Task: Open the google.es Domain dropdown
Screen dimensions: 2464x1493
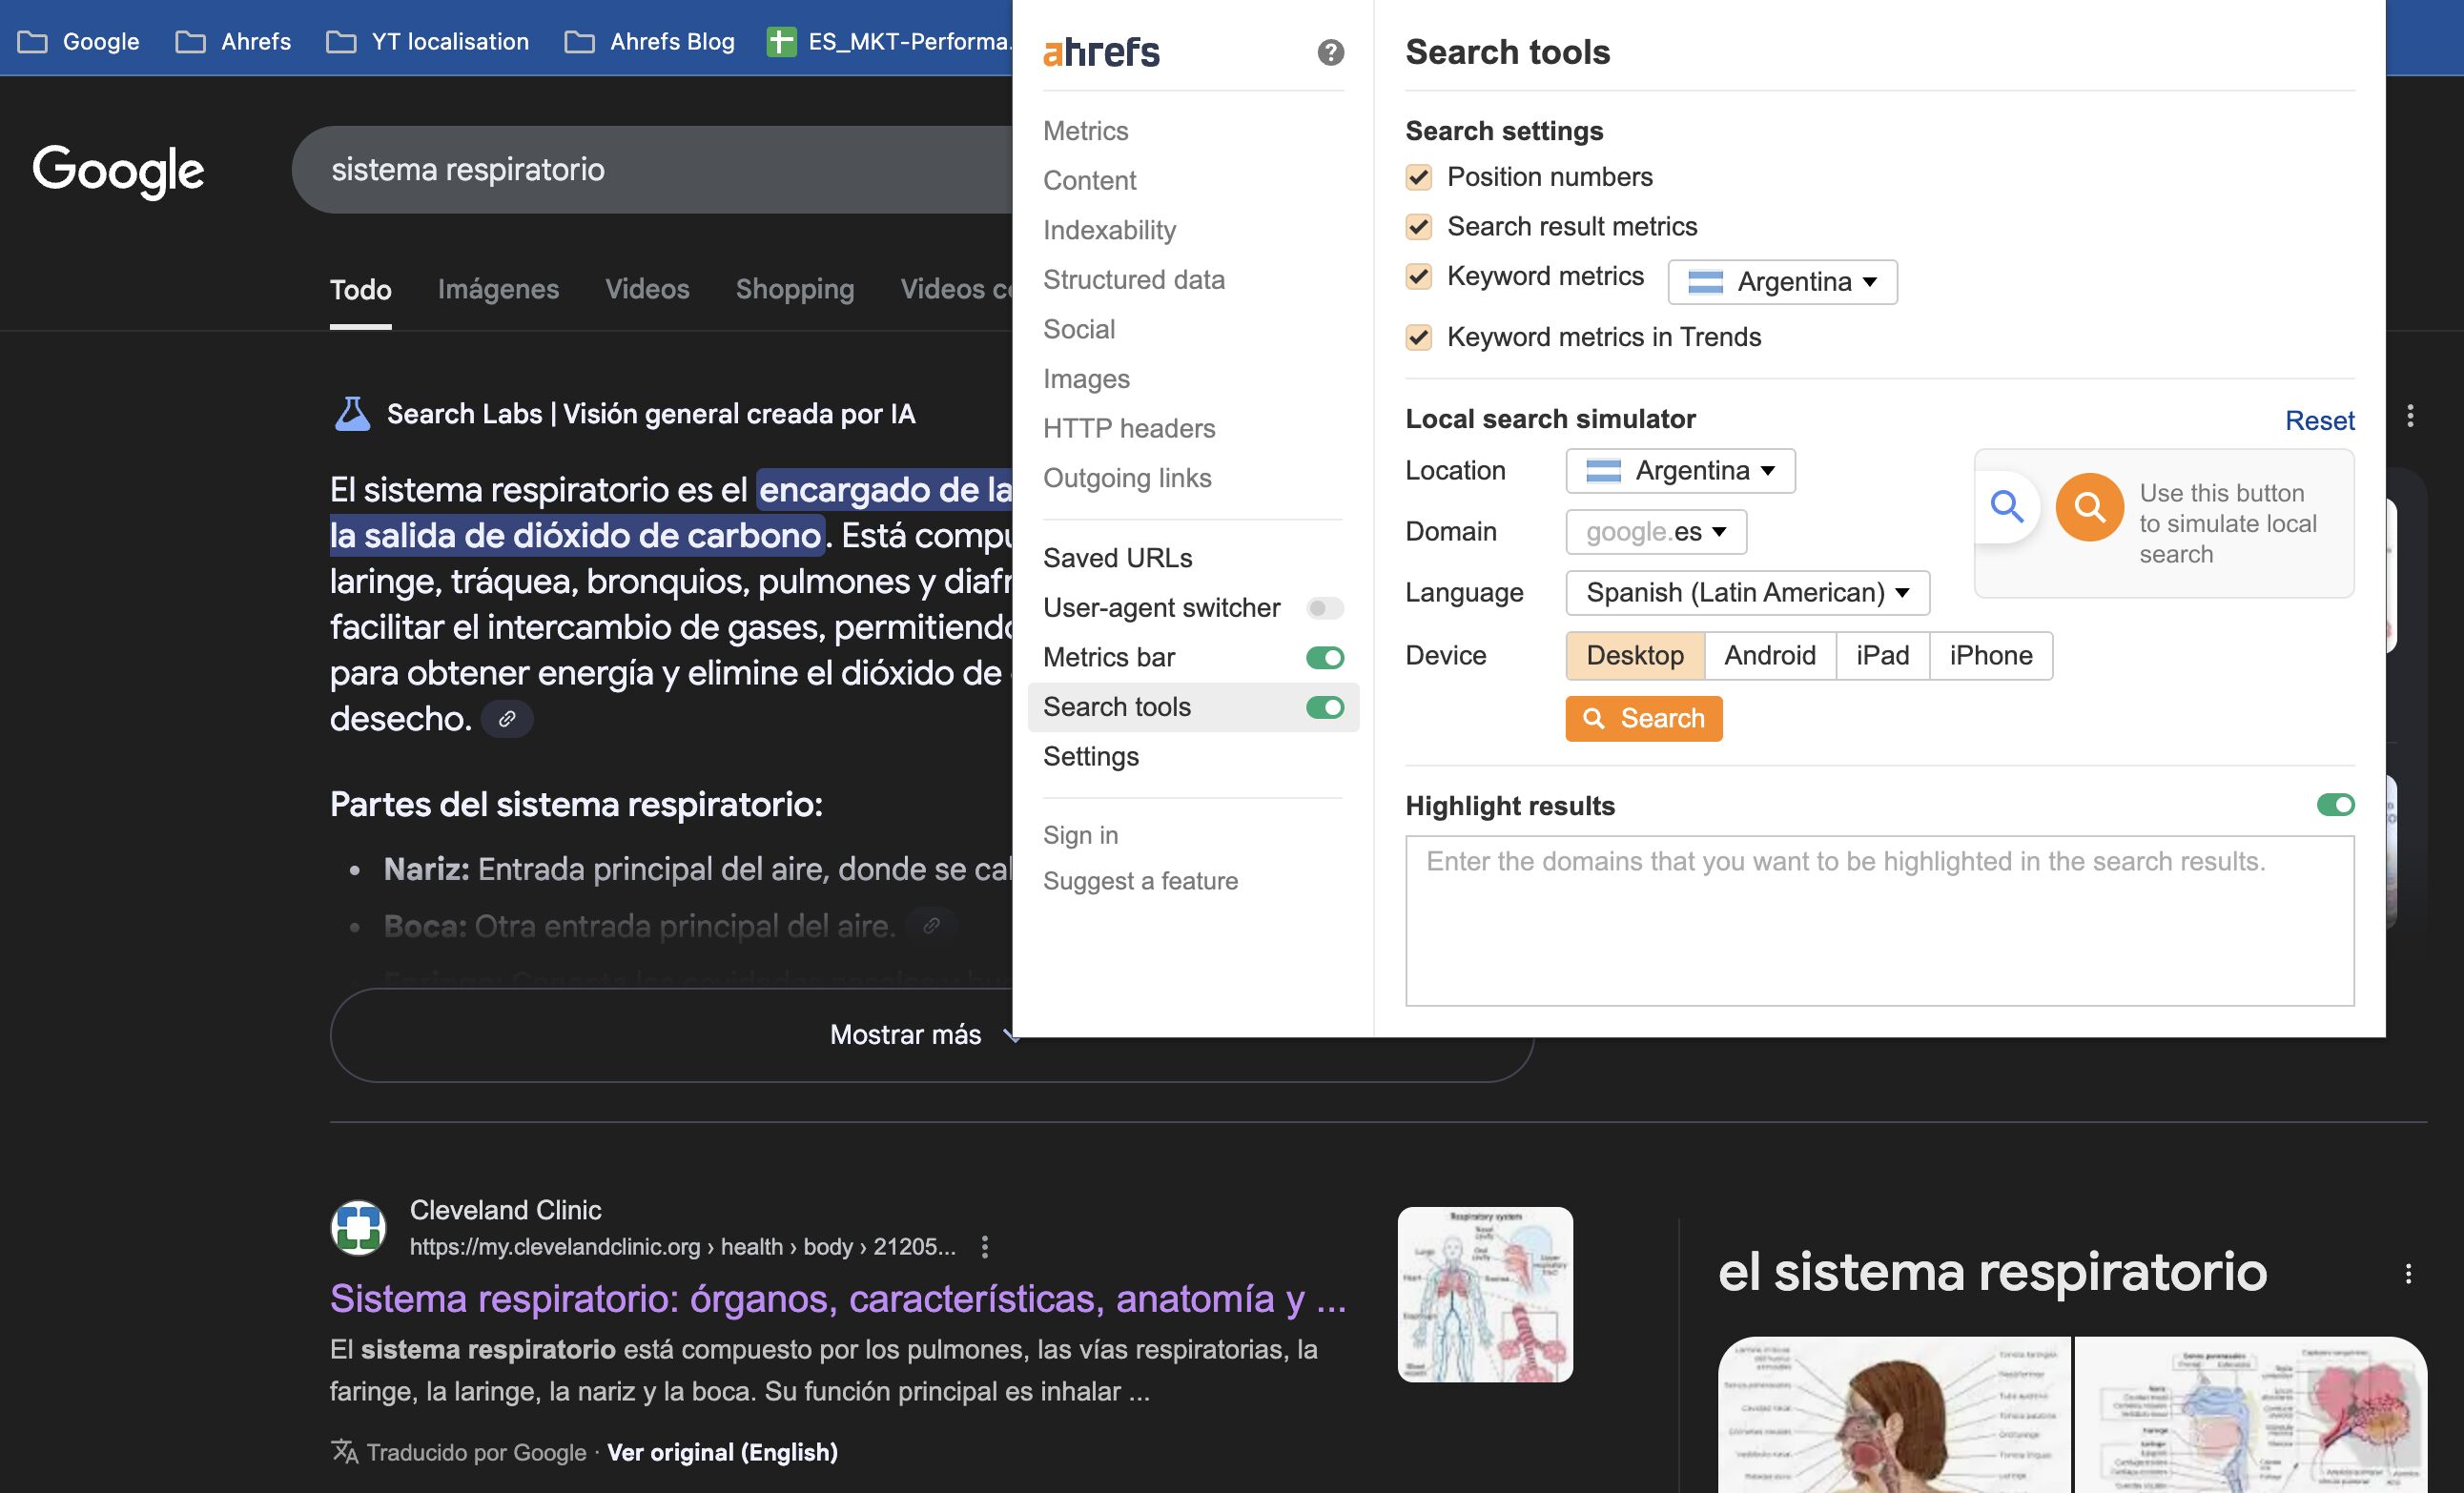Action: [x=1656, y=532]
